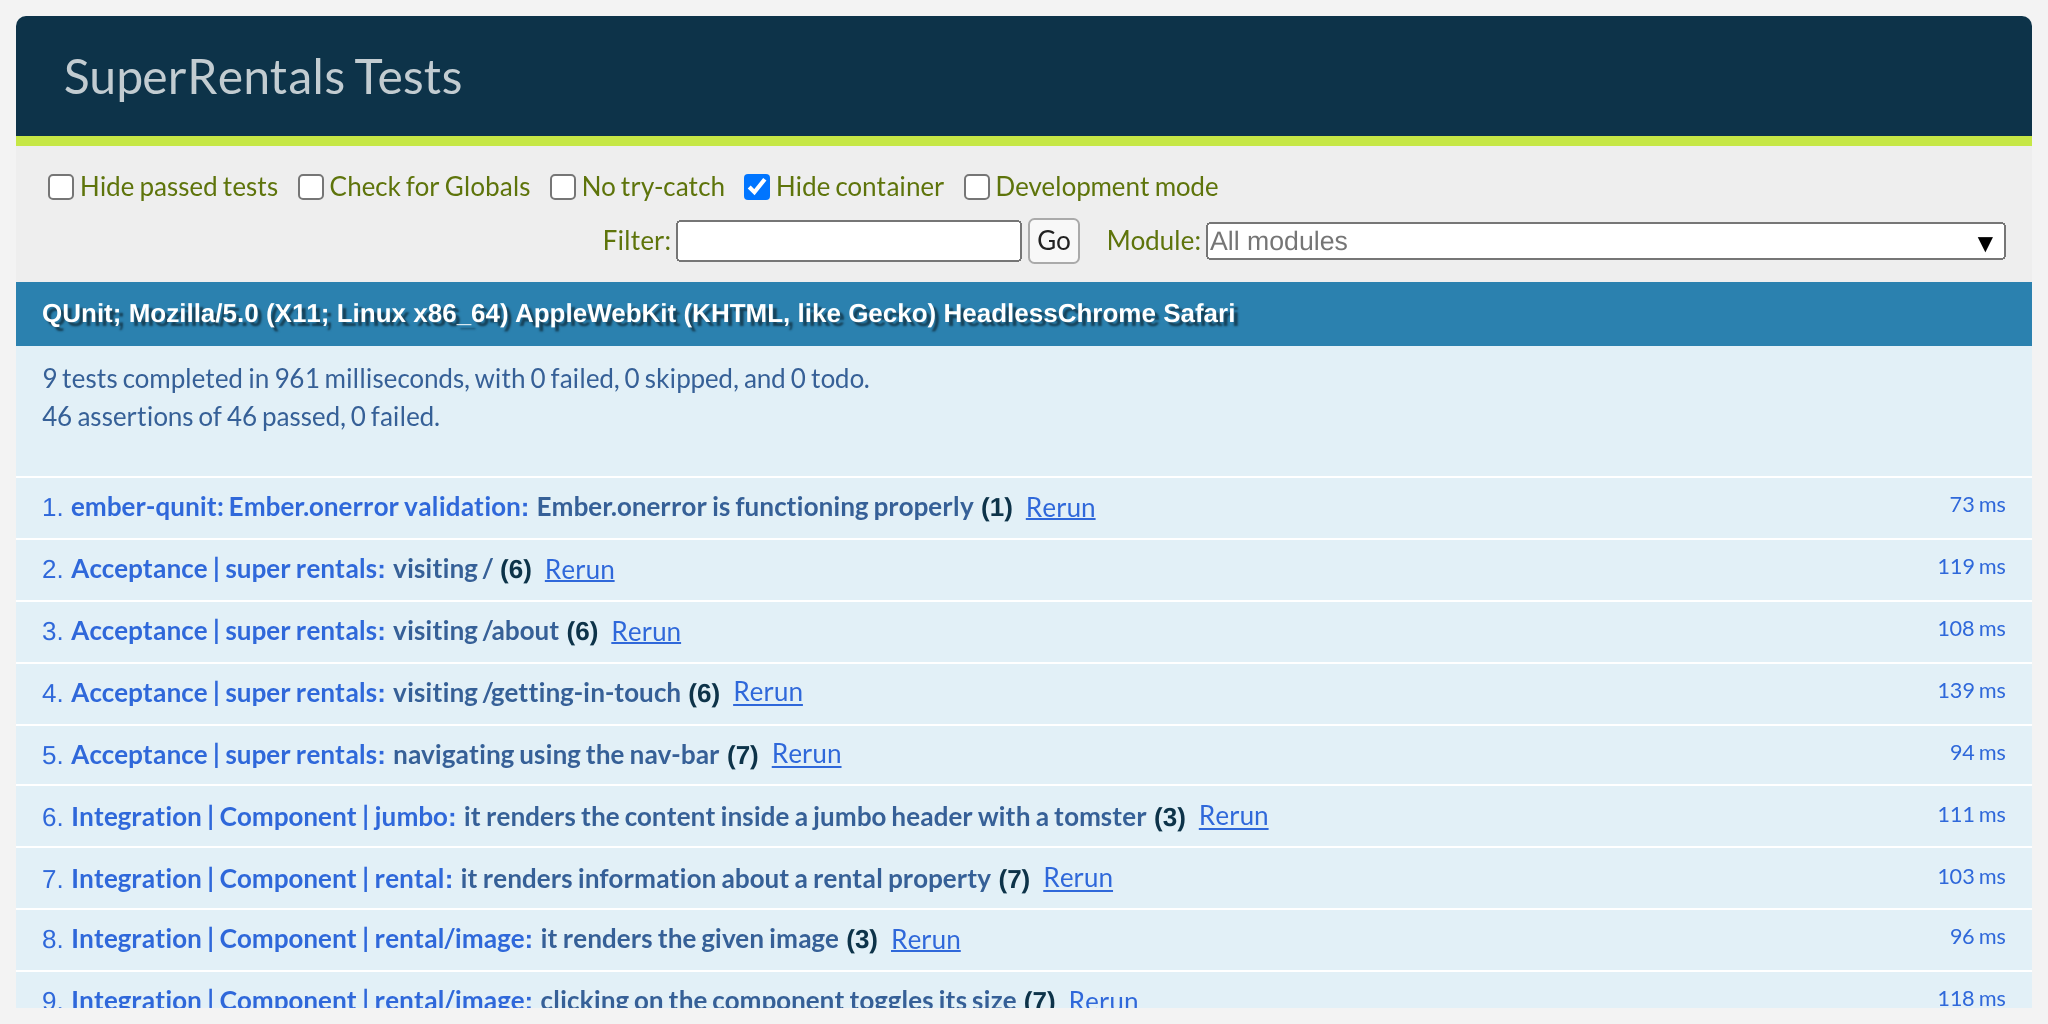This screenshot has width=2048, height=1024.
Task: Rerun the nav-bar navigation test
Action: (x=806, y=754)
